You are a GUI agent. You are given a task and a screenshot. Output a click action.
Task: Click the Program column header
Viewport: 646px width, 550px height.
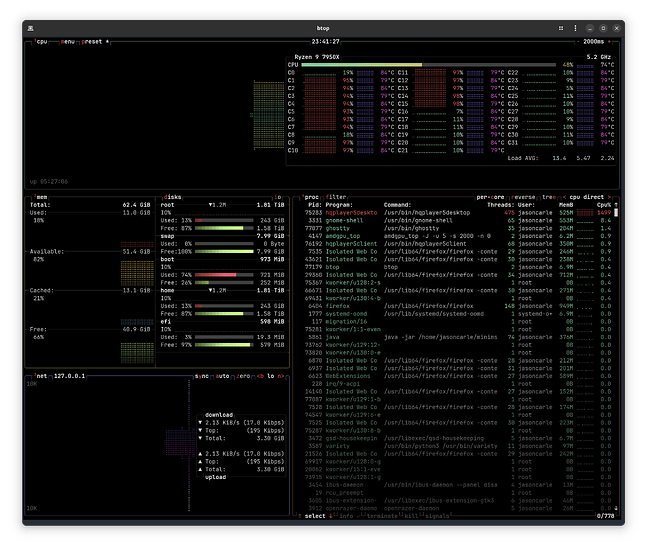click(341, 205)
